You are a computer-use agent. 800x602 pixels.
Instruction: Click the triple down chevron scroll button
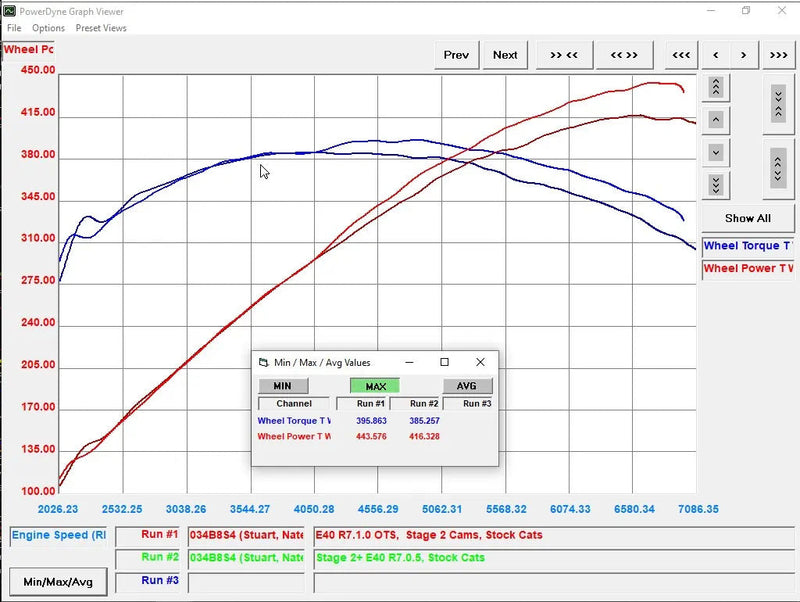coord(716,185)
